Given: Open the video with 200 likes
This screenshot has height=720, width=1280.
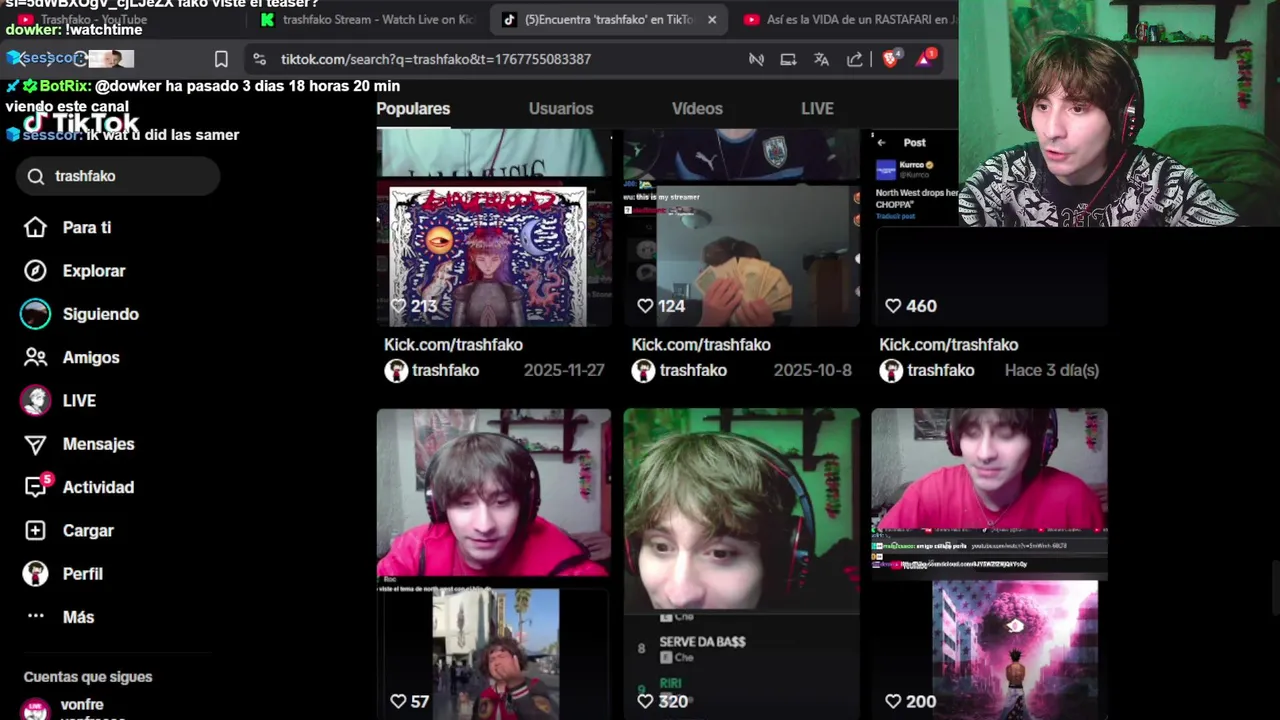Looking at the screenshot, I should click(989, 564).
